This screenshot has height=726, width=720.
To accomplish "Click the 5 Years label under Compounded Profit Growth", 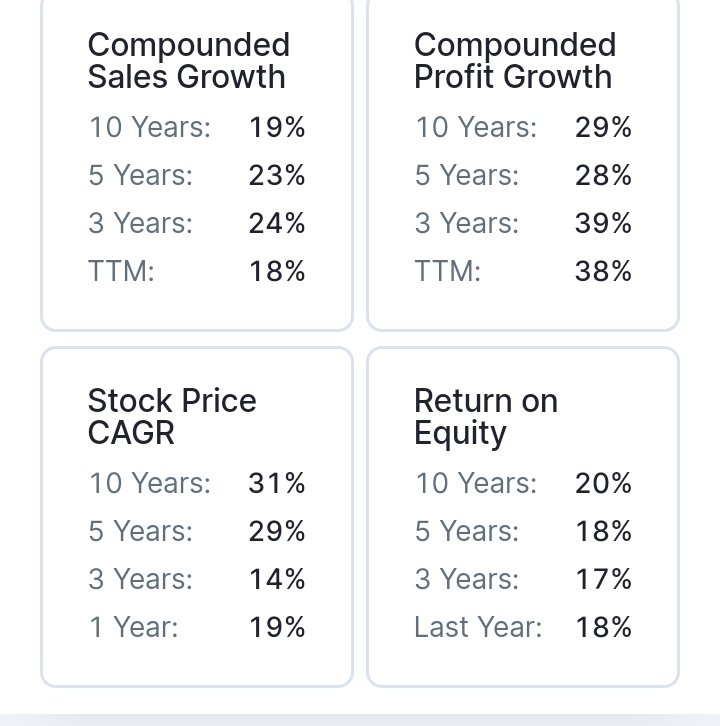I will [x=466, y=176].
